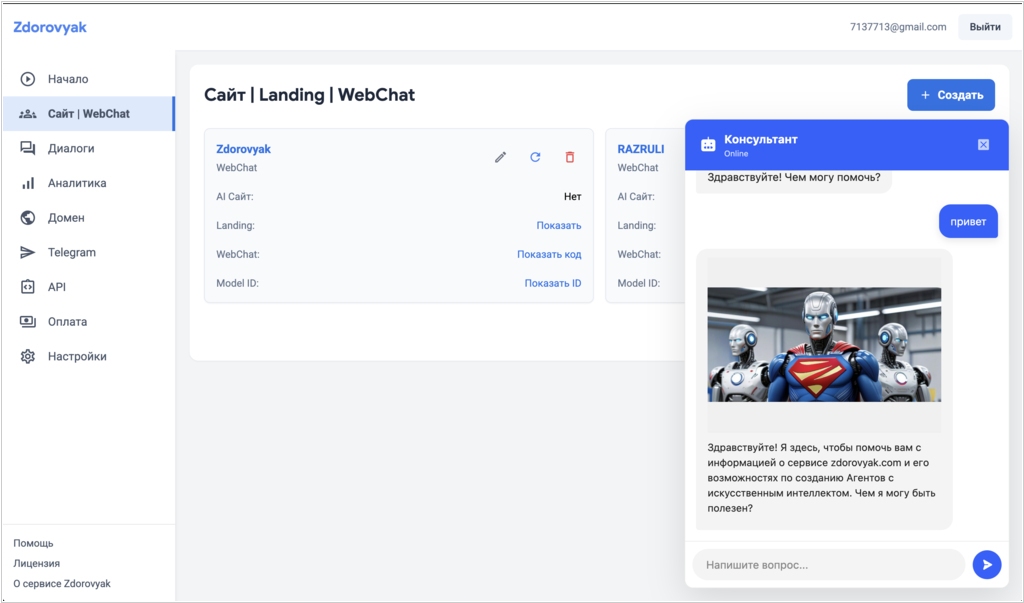Image resolution: width=1024 pixels, height=603 pixels.
Task: Open Telegram settings in sidebar
Action: coord(72,252)
